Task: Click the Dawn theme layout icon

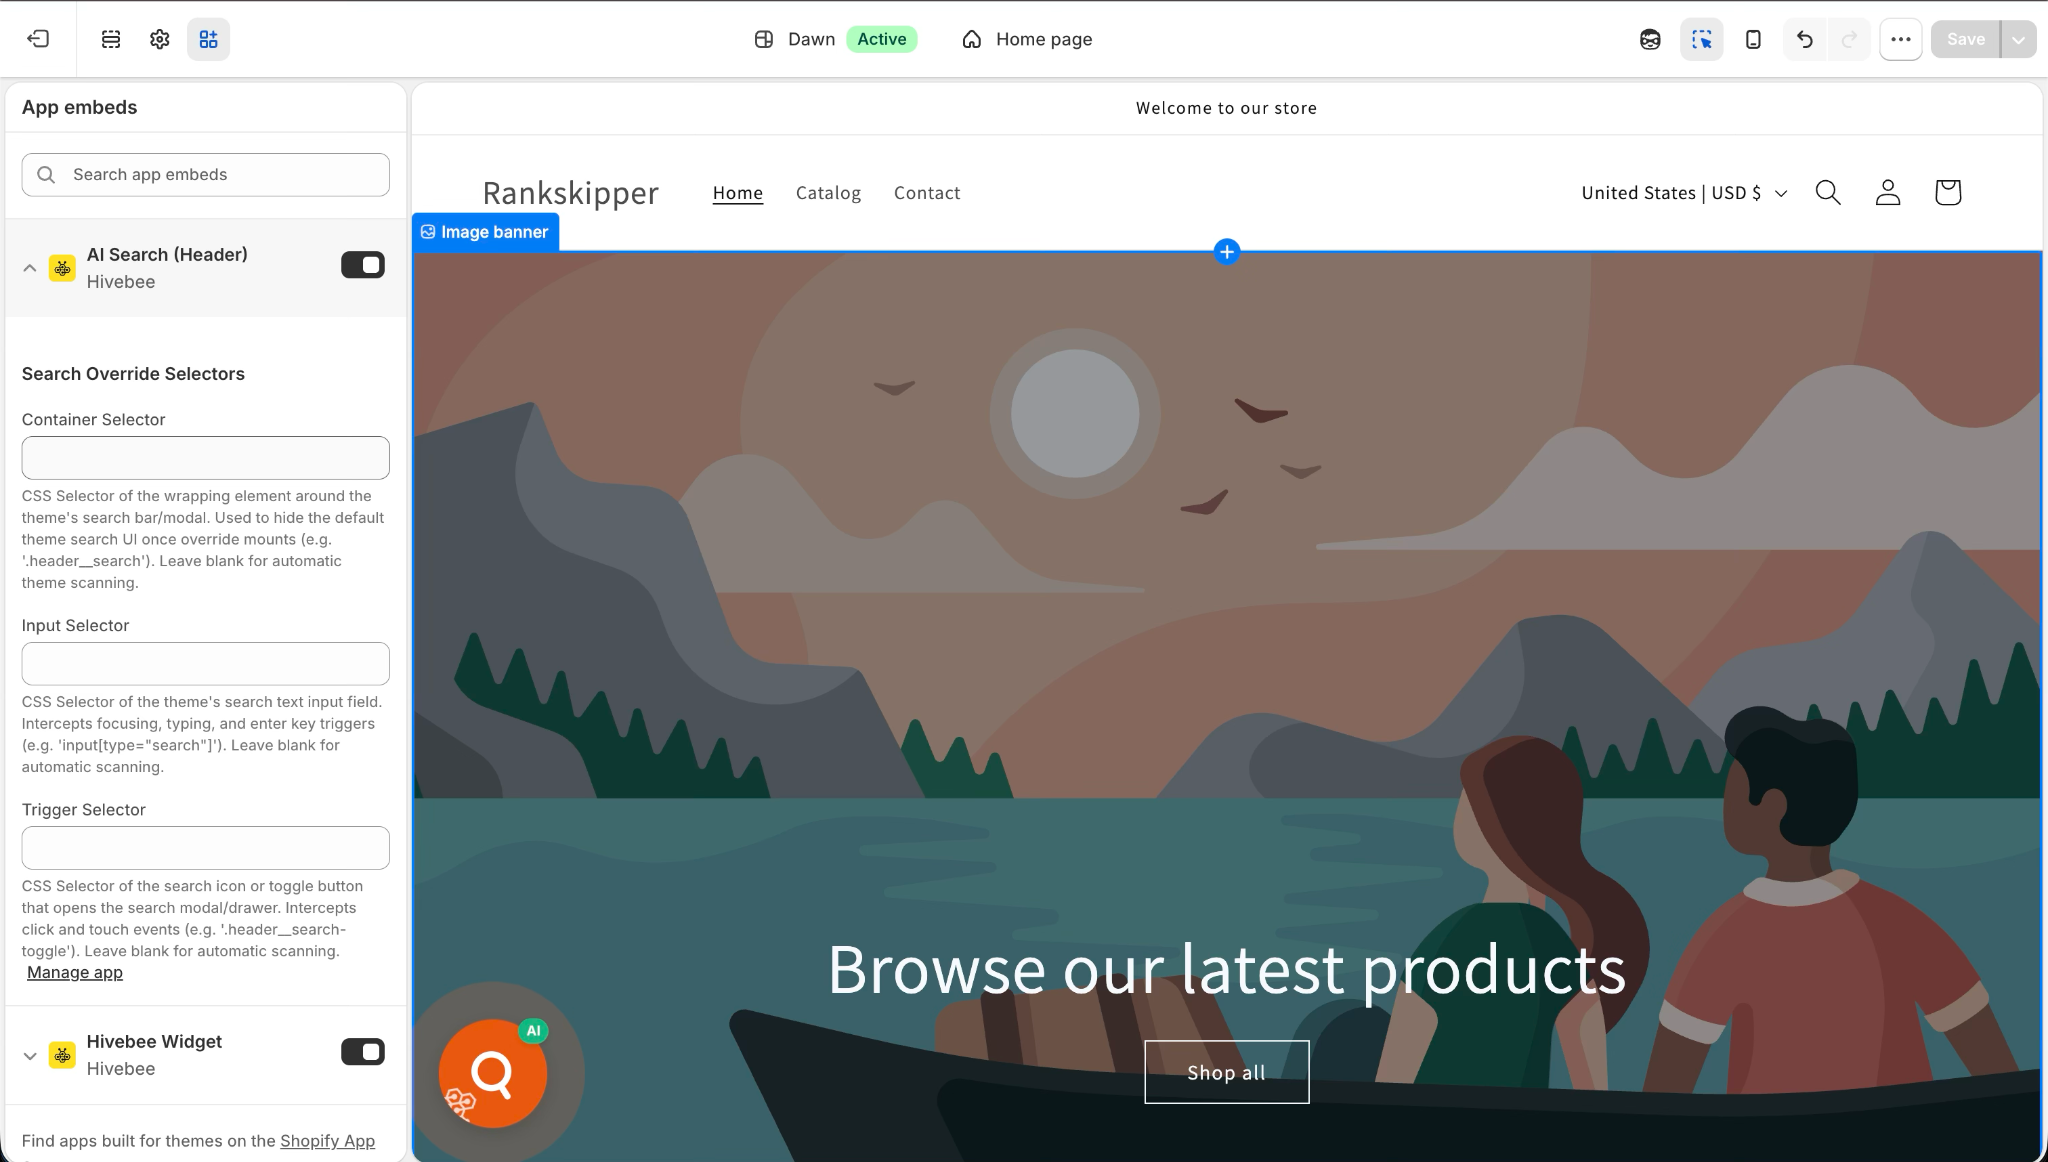Action: [x=764, y=39]
